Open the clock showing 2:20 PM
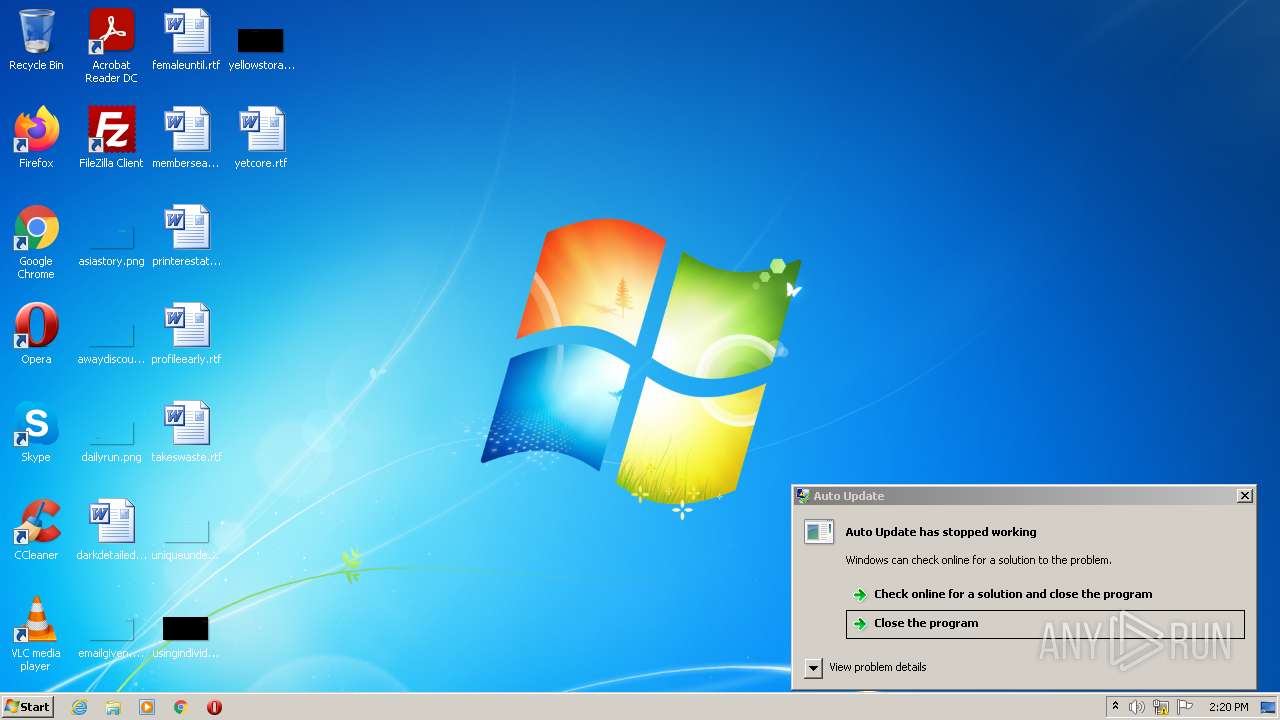The image size is (1280, 720). [x=1228, y=707]
